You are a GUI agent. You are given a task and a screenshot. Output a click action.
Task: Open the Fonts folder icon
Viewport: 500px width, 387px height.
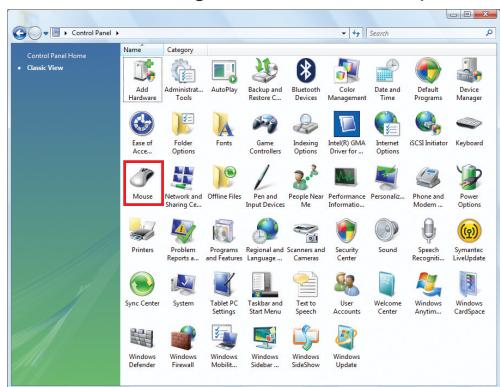tap(224, 129)
